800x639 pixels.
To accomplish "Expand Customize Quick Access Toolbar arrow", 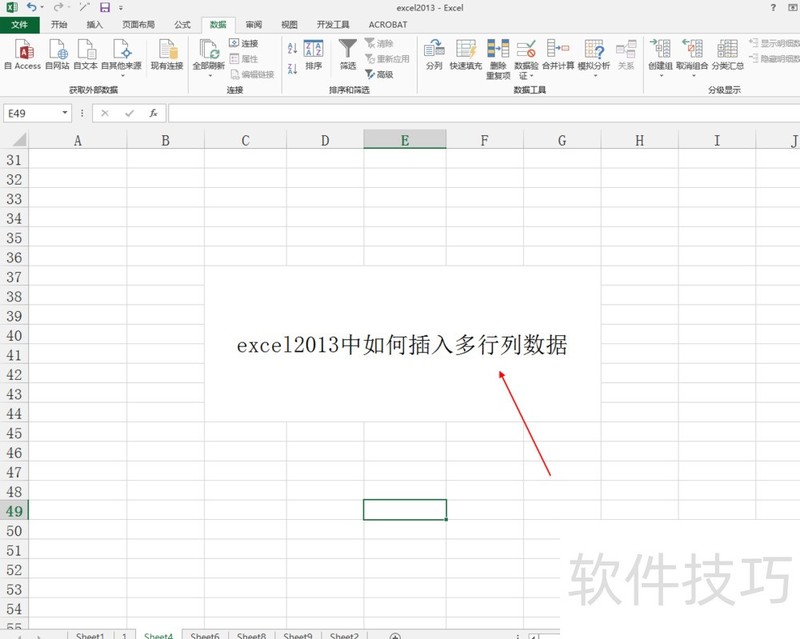I will tap(121, 8).
